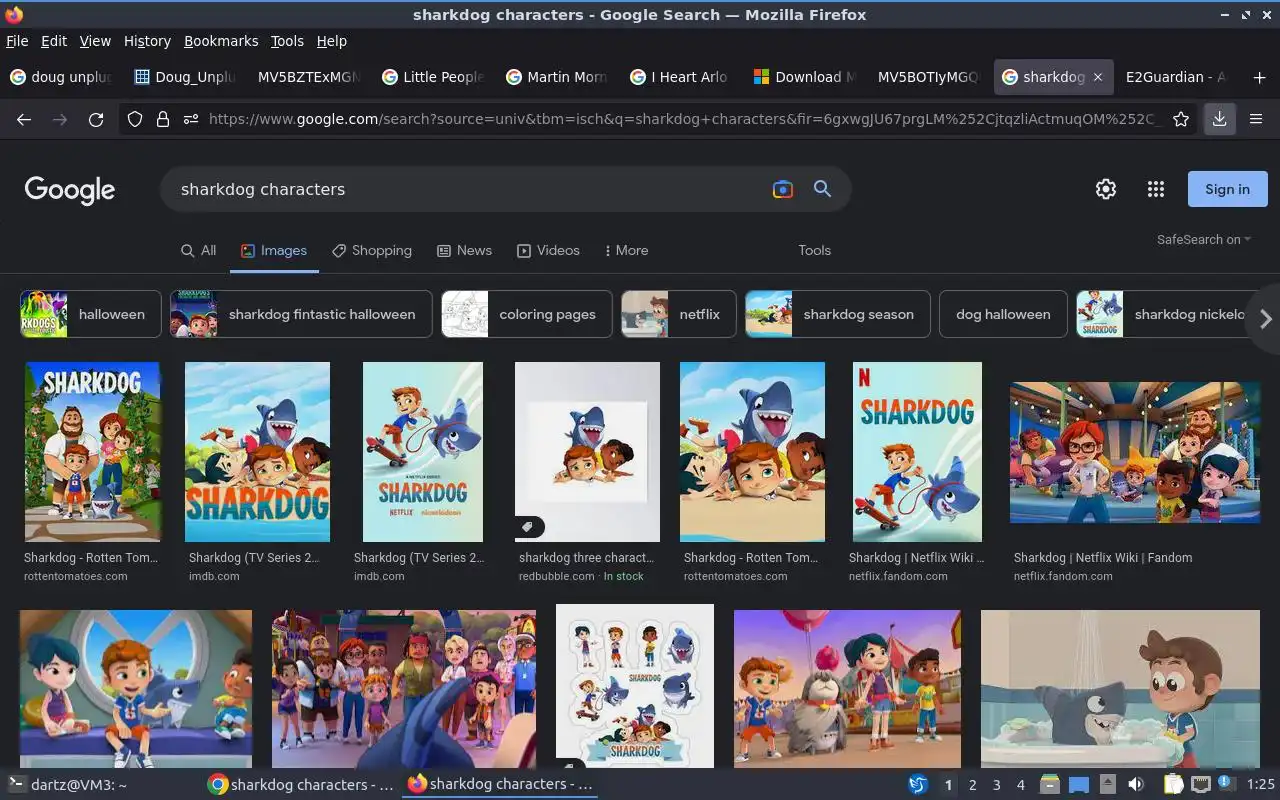
Task: Switch to Videos results
Action: (x=548, y=251)
